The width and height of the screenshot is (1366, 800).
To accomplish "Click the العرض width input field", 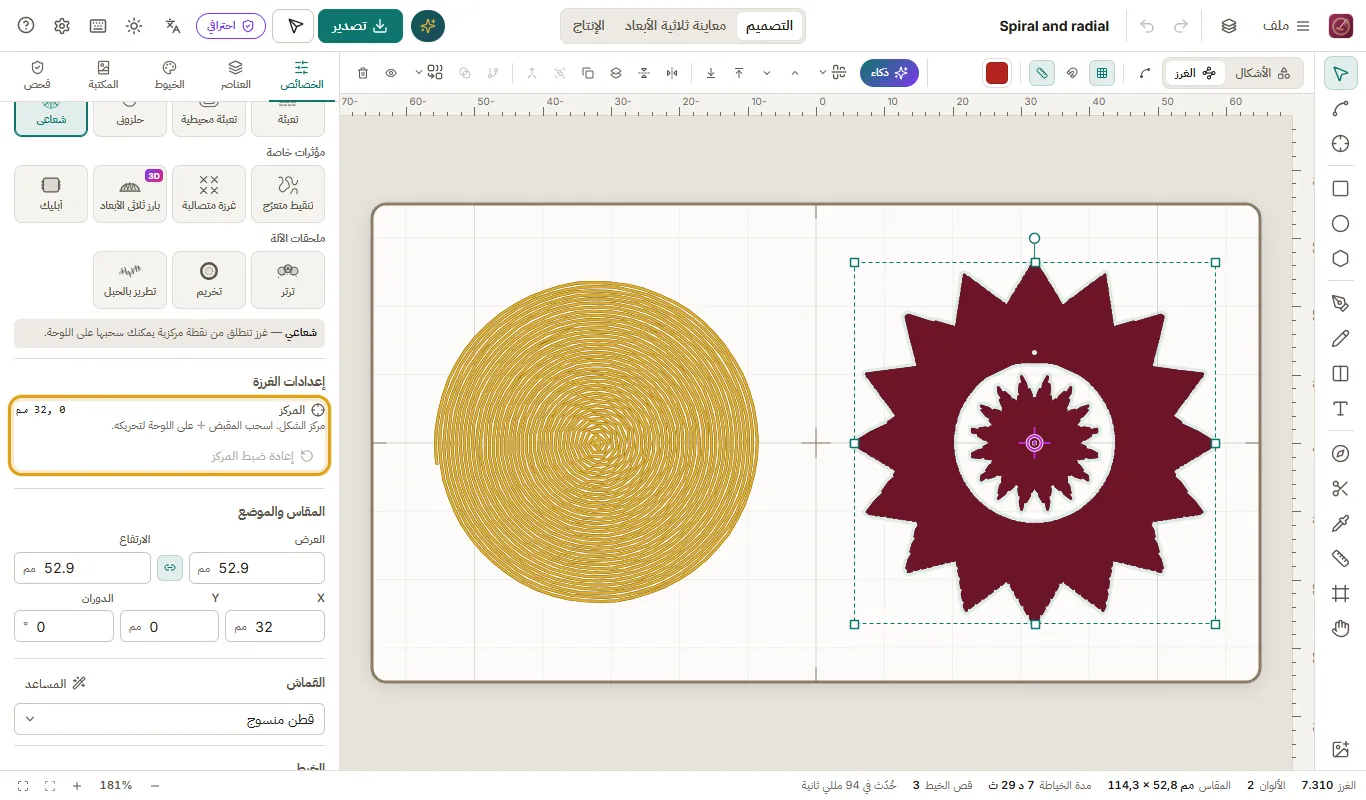I will pos(257,568).
